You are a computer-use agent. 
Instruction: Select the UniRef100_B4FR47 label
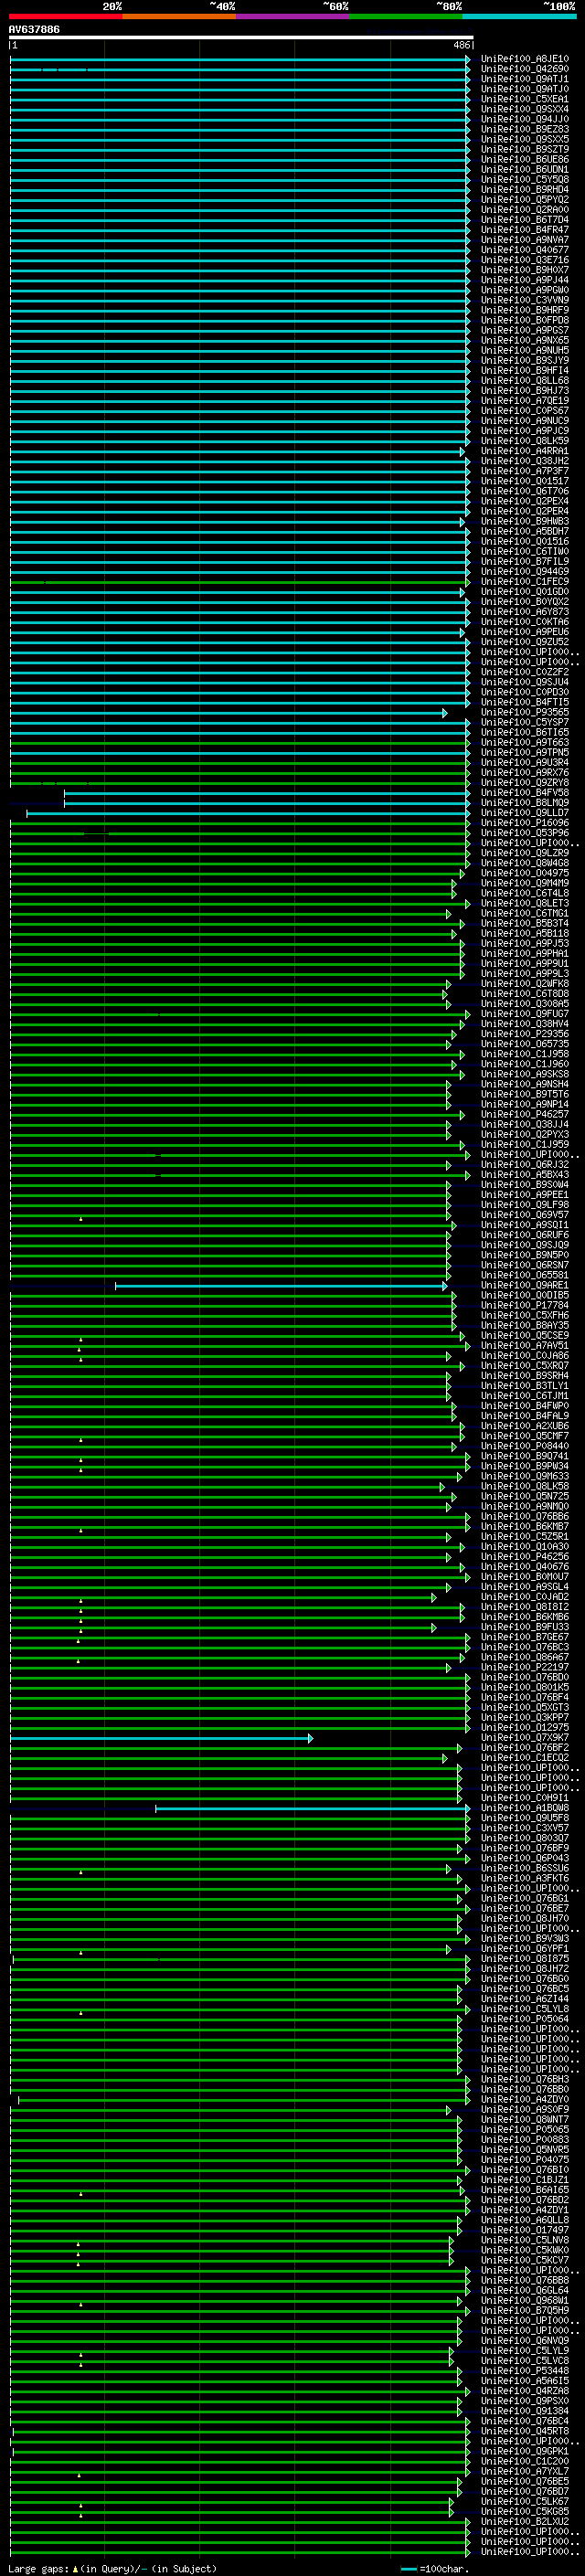(525, 230)
